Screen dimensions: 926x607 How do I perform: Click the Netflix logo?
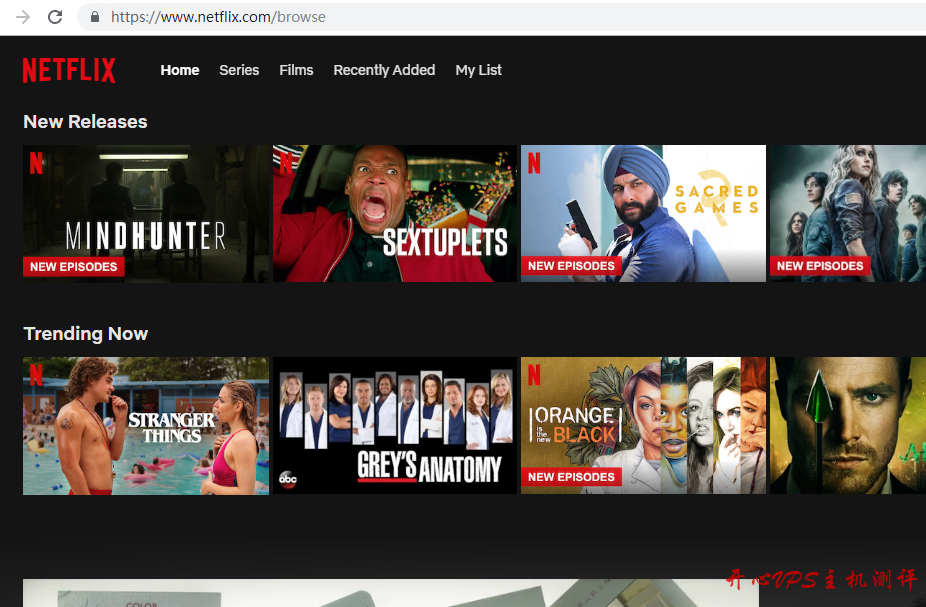point(69,70)
